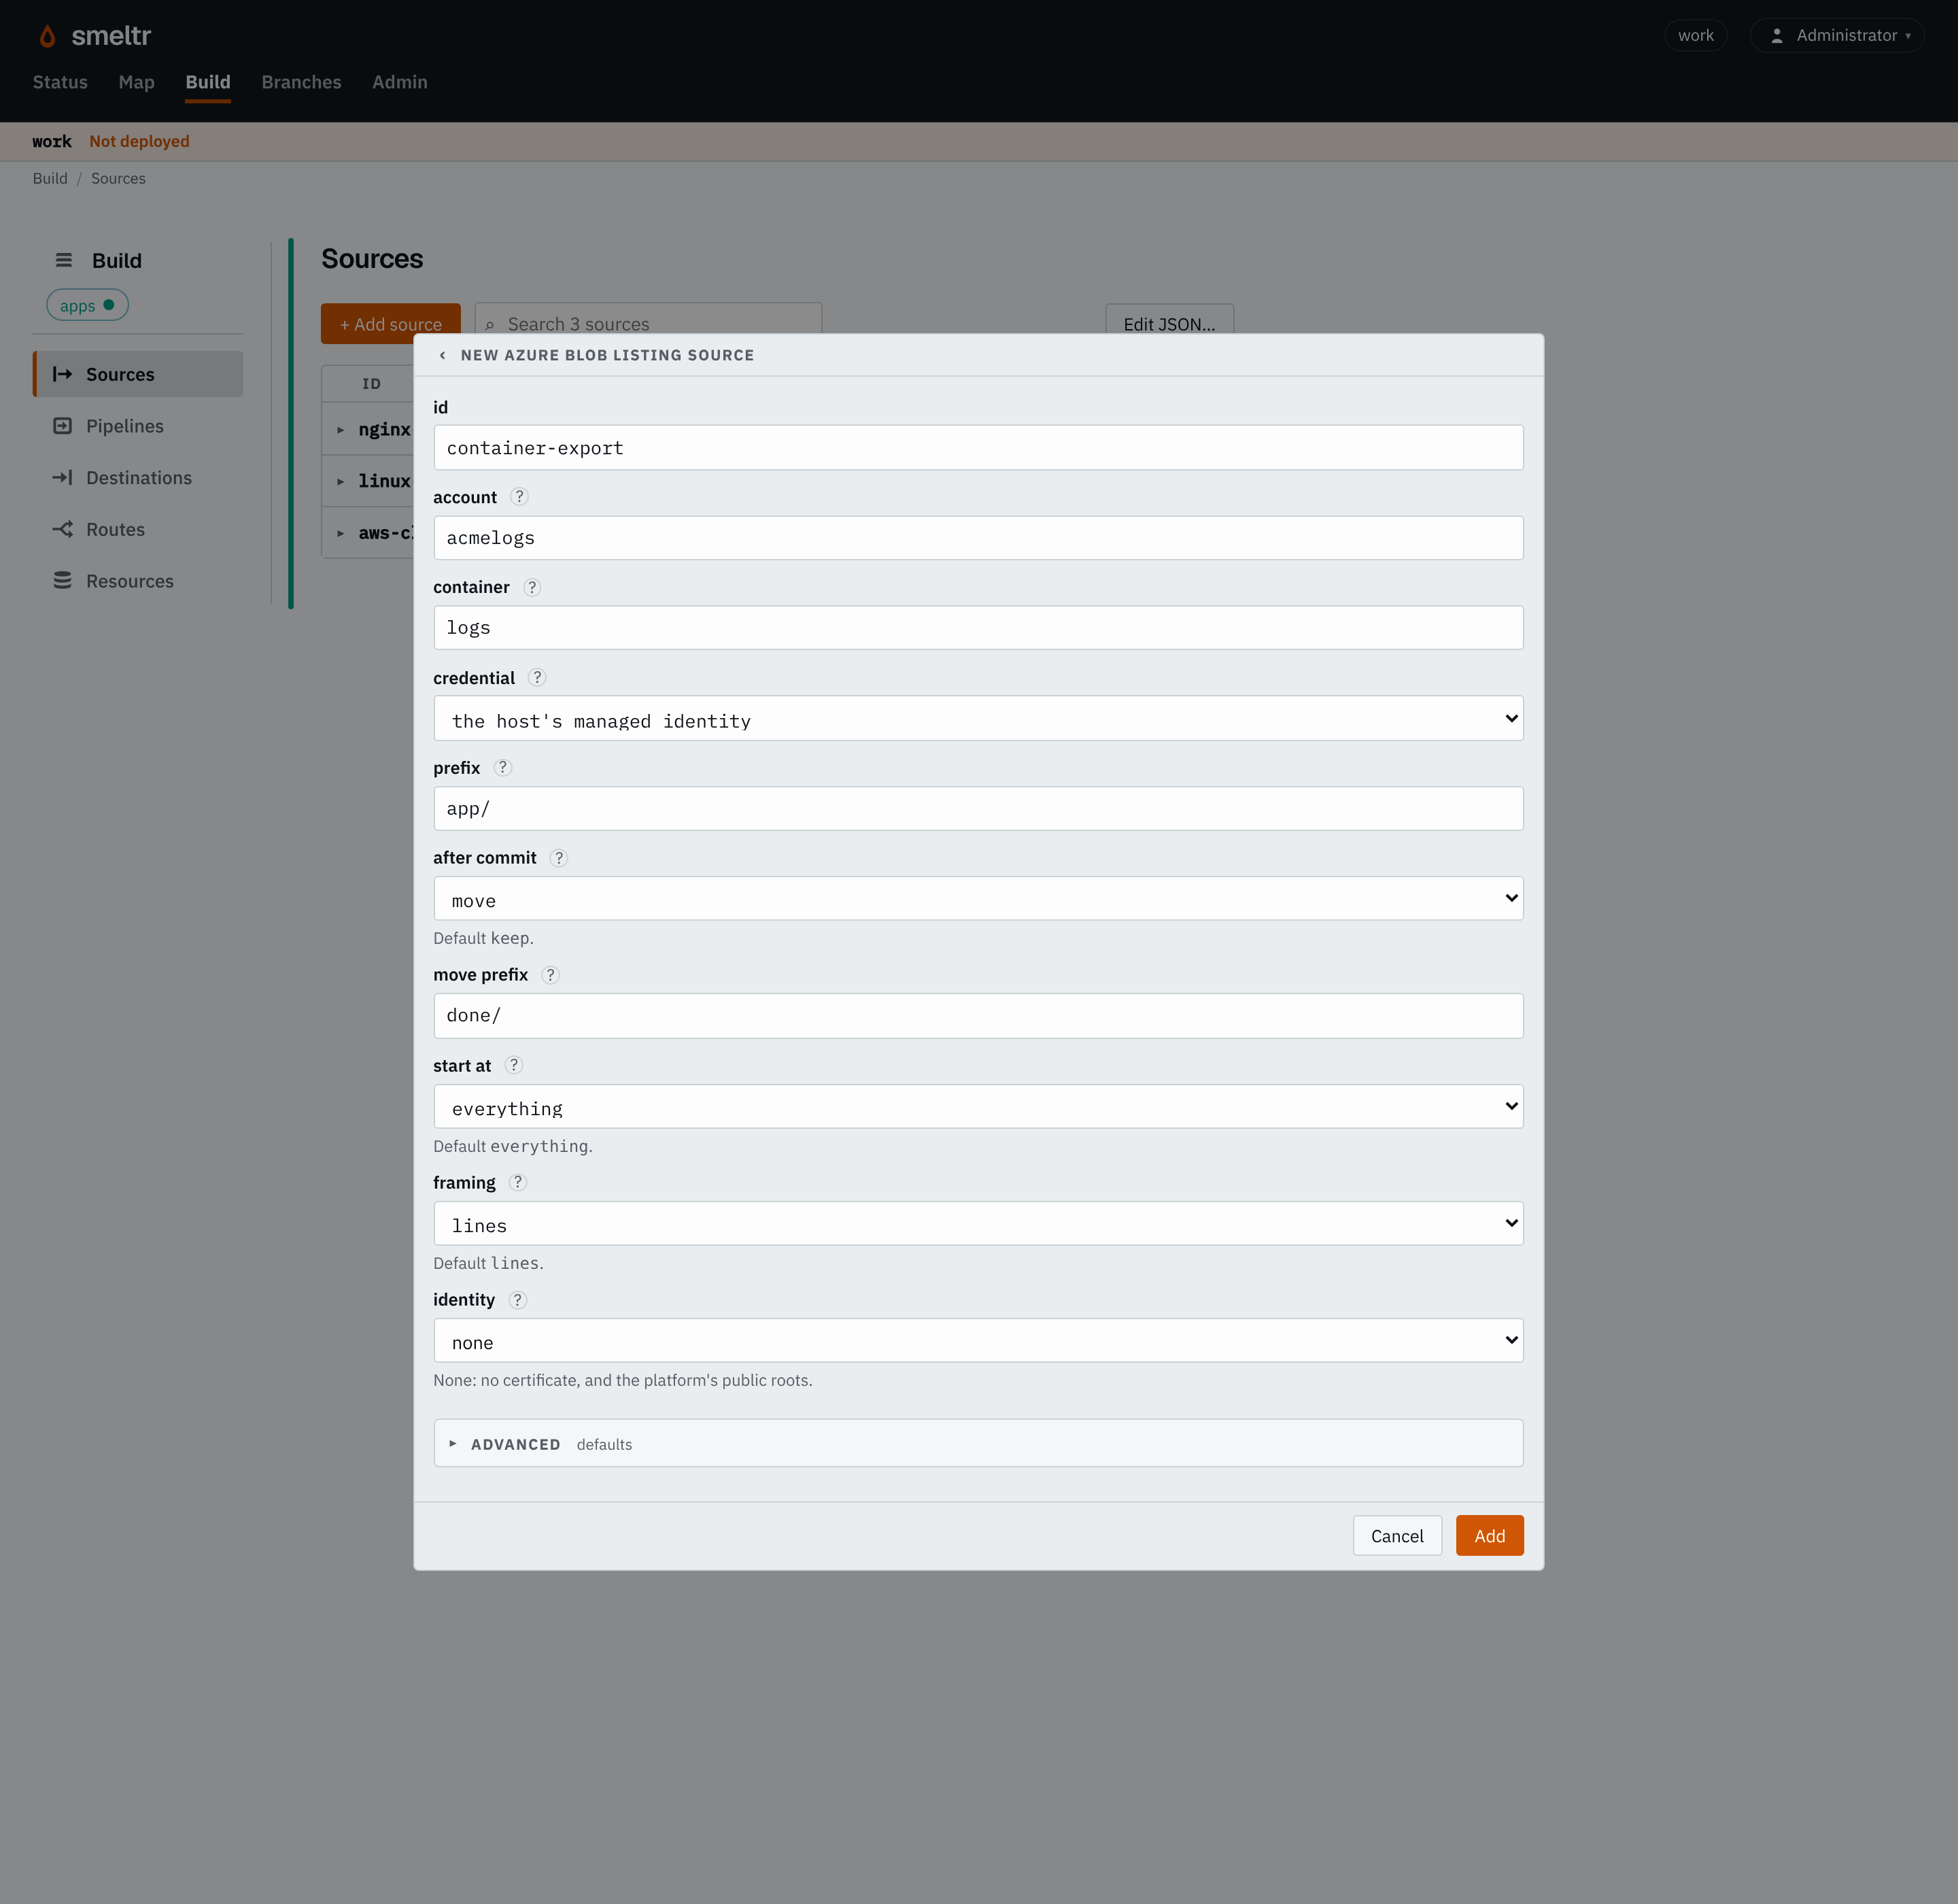Open the after commit dropdown
This screenshot has width=1958, height=1904.
[x=978, y=899]
